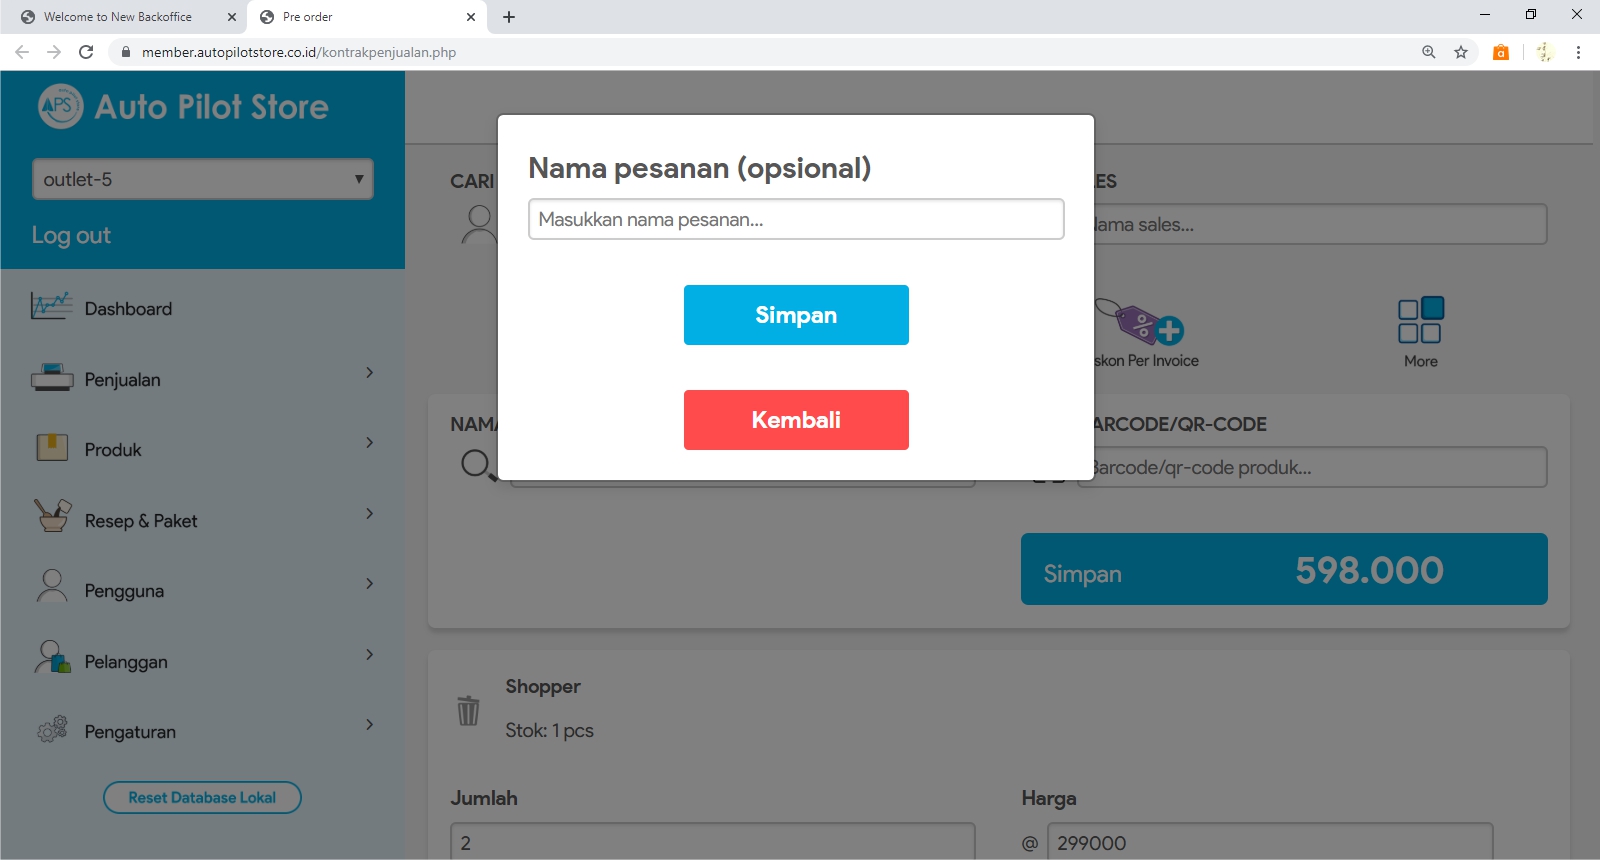The width and height of the screenshot is (1600, 860).
Task: Click Reset Database Lokal button
Action: [202, 797]
